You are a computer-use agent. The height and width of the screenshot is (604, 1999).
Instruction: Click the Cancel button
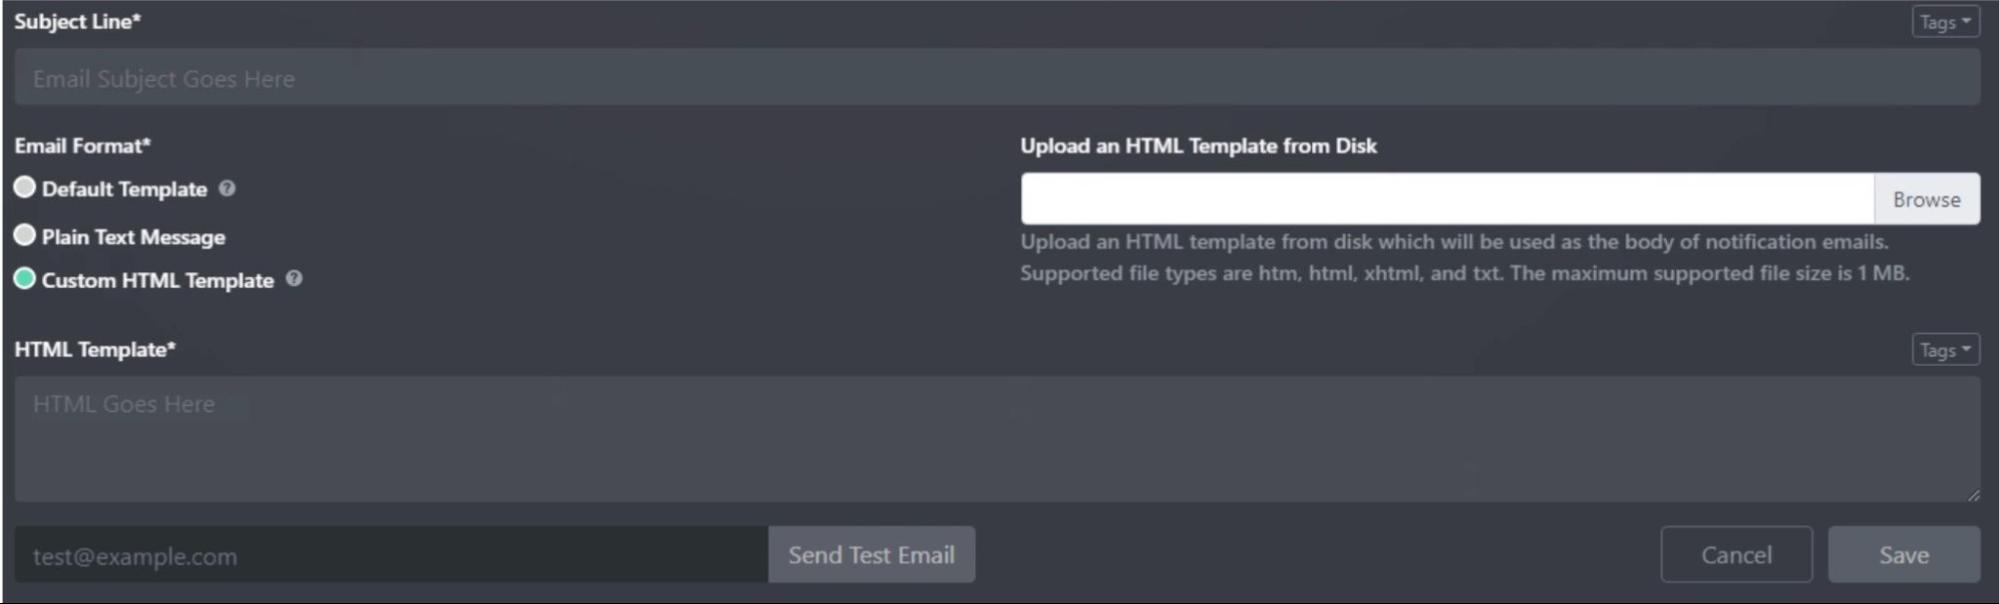1736,554
